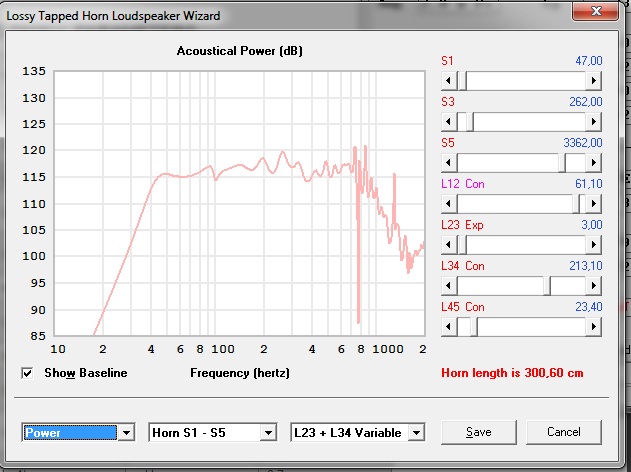The height and width of the screenshot is (472, 631).
Task: Click the S5 slider thumb
Action: pyautogui.click(x=562, y=163)
